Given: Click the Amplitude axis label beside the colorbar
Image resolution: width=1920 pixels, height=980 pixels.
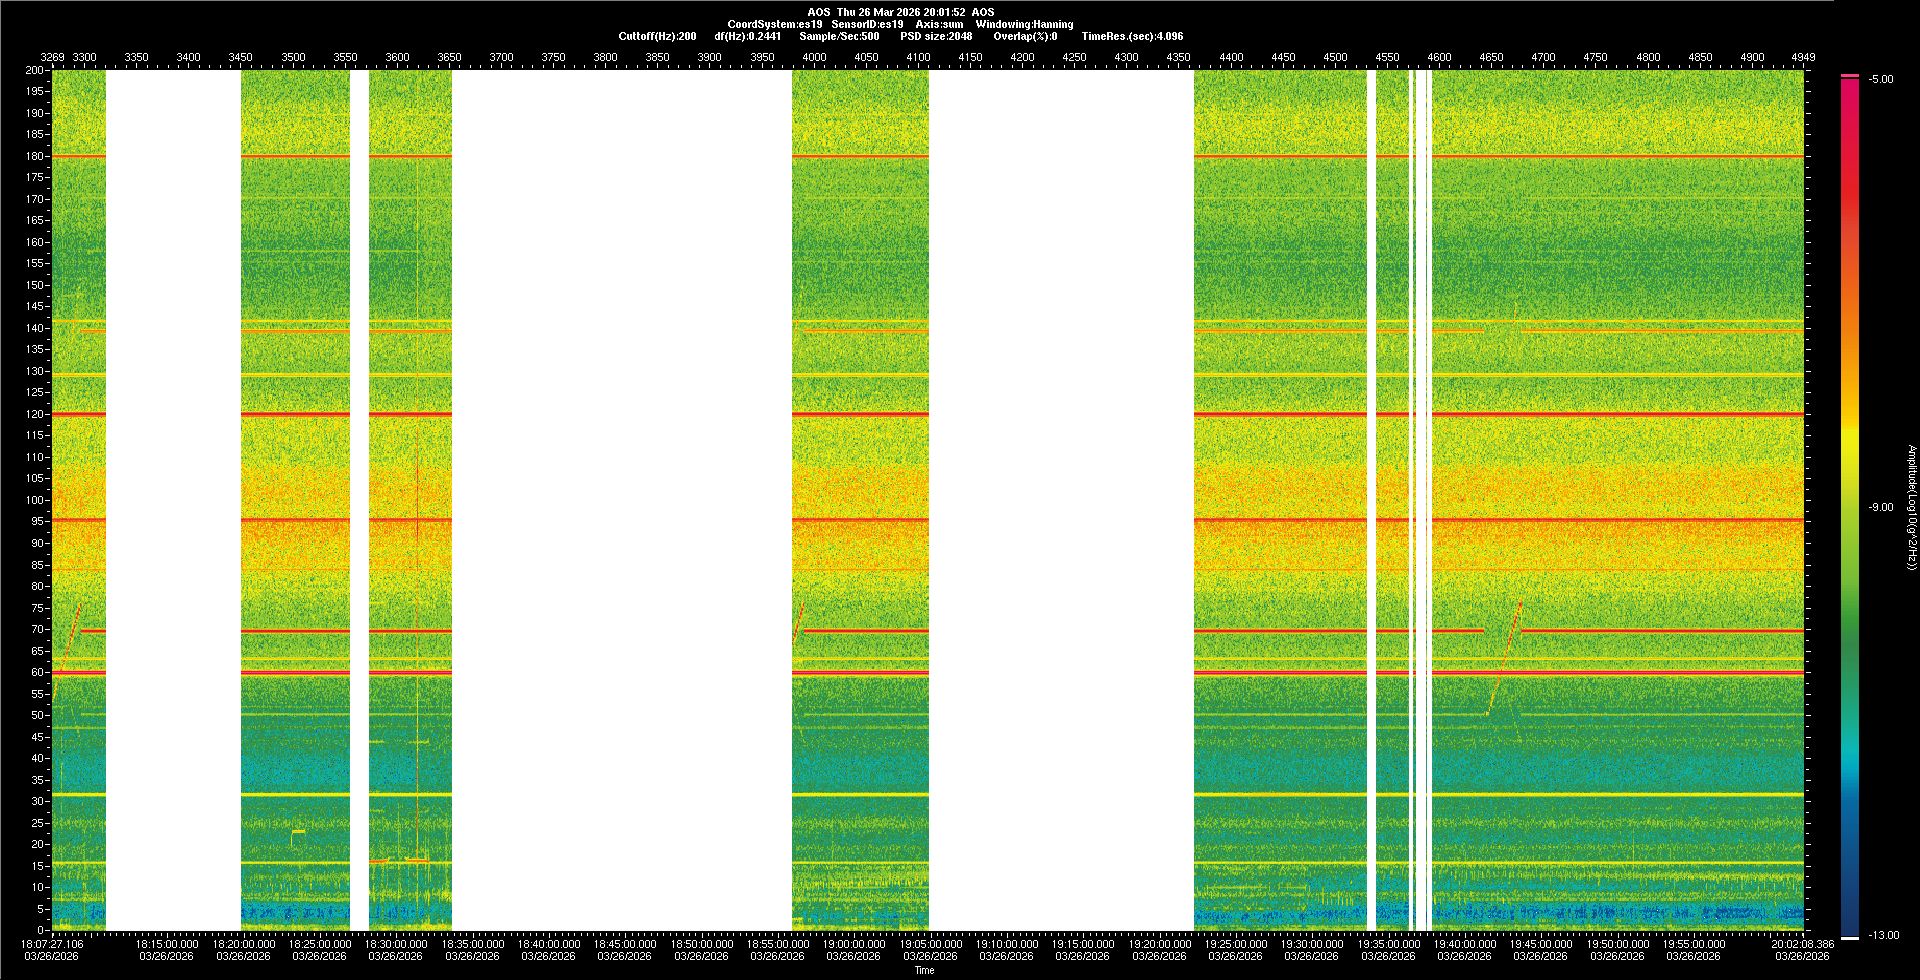Looking at the screenshot, I should pos(1911,508).
